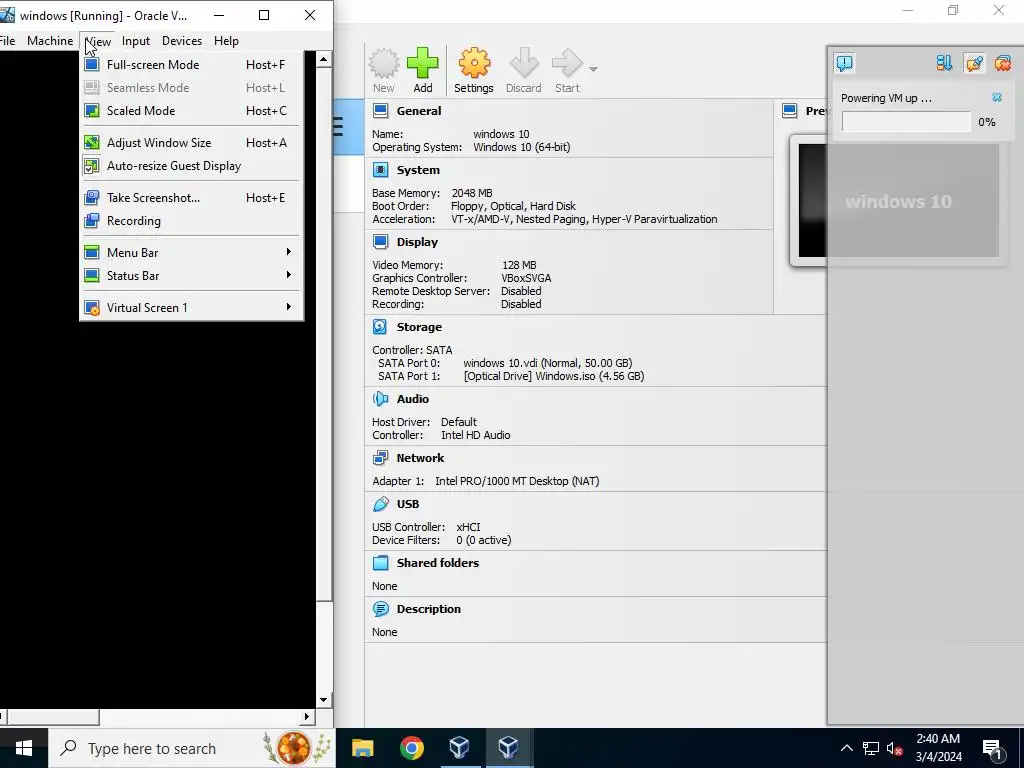Open the Input menu

[136, 40]
